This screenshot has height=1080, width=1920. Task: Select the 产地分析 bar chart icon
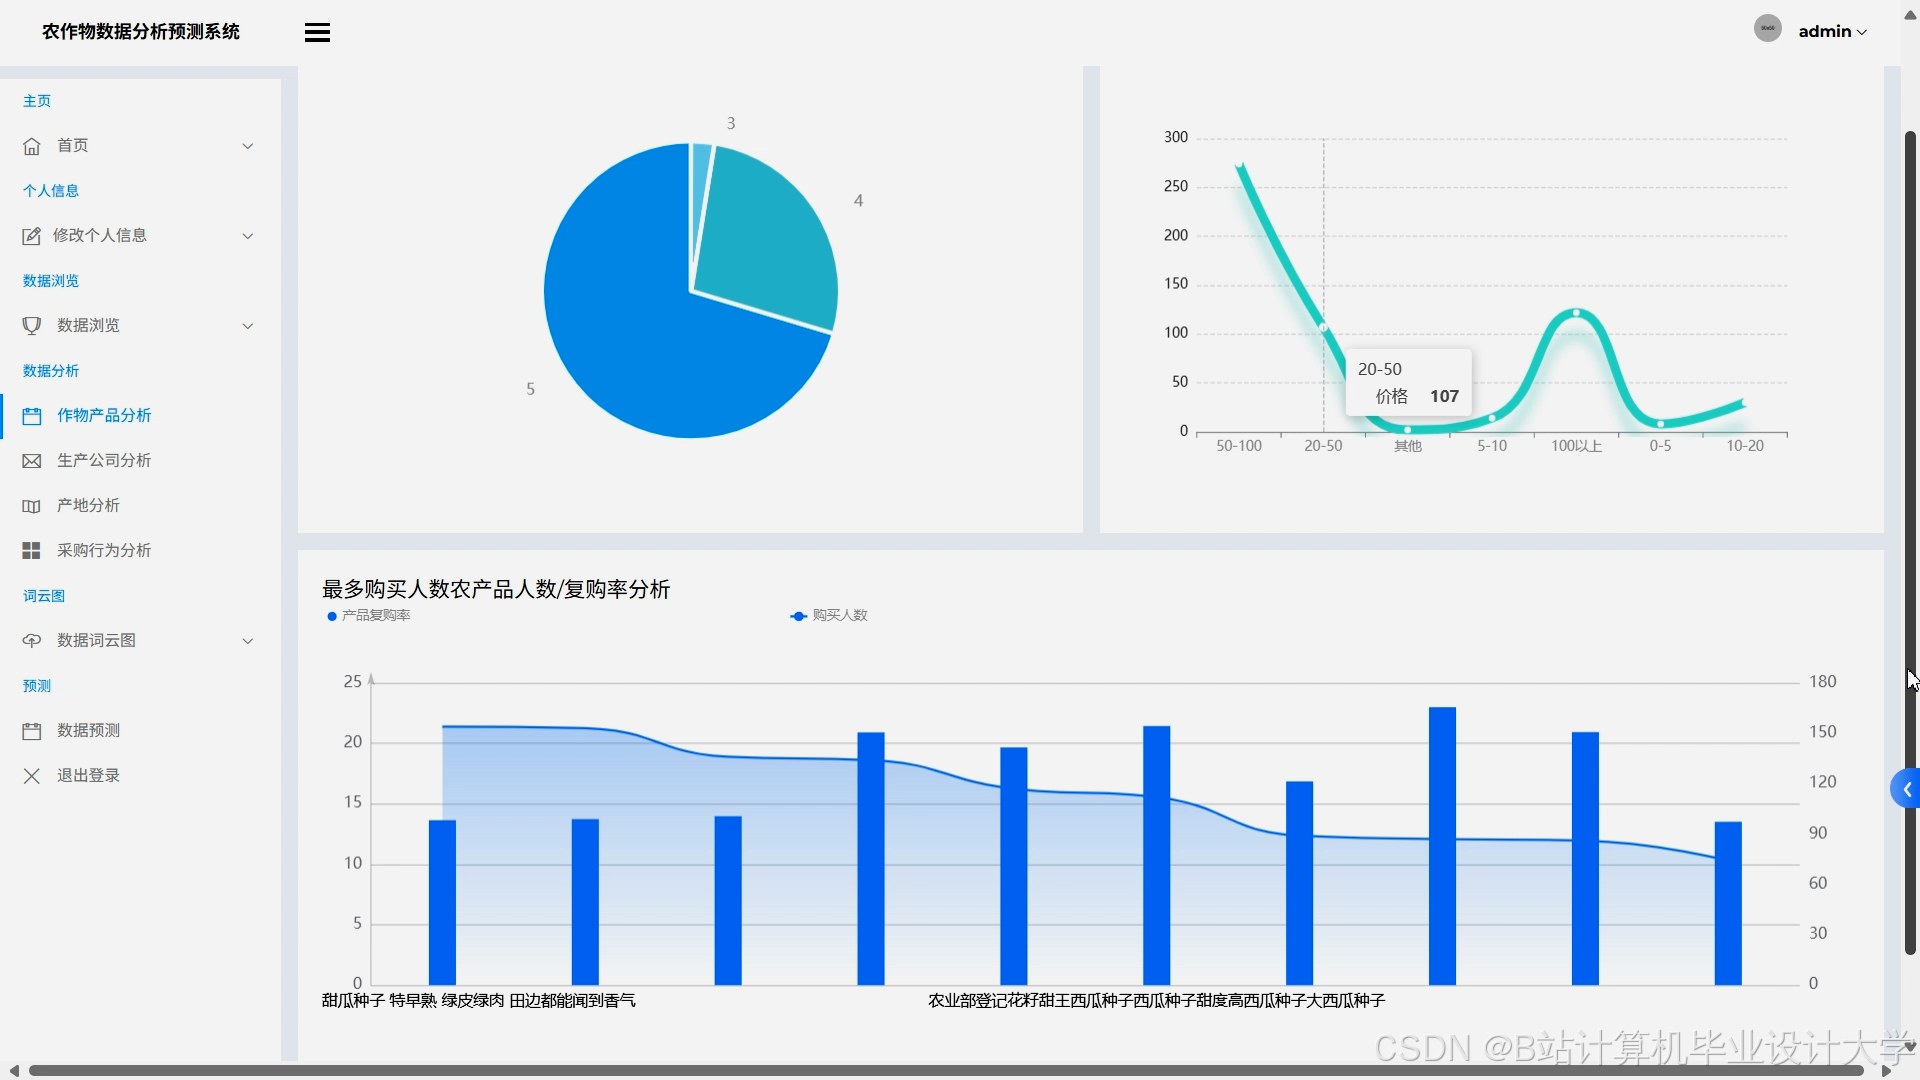coord(31,505)
